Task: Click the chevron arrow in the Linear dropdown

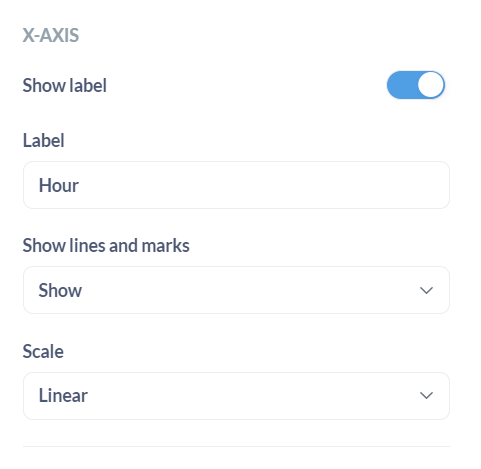Action: pyautogui.click(x=426, y=396)
